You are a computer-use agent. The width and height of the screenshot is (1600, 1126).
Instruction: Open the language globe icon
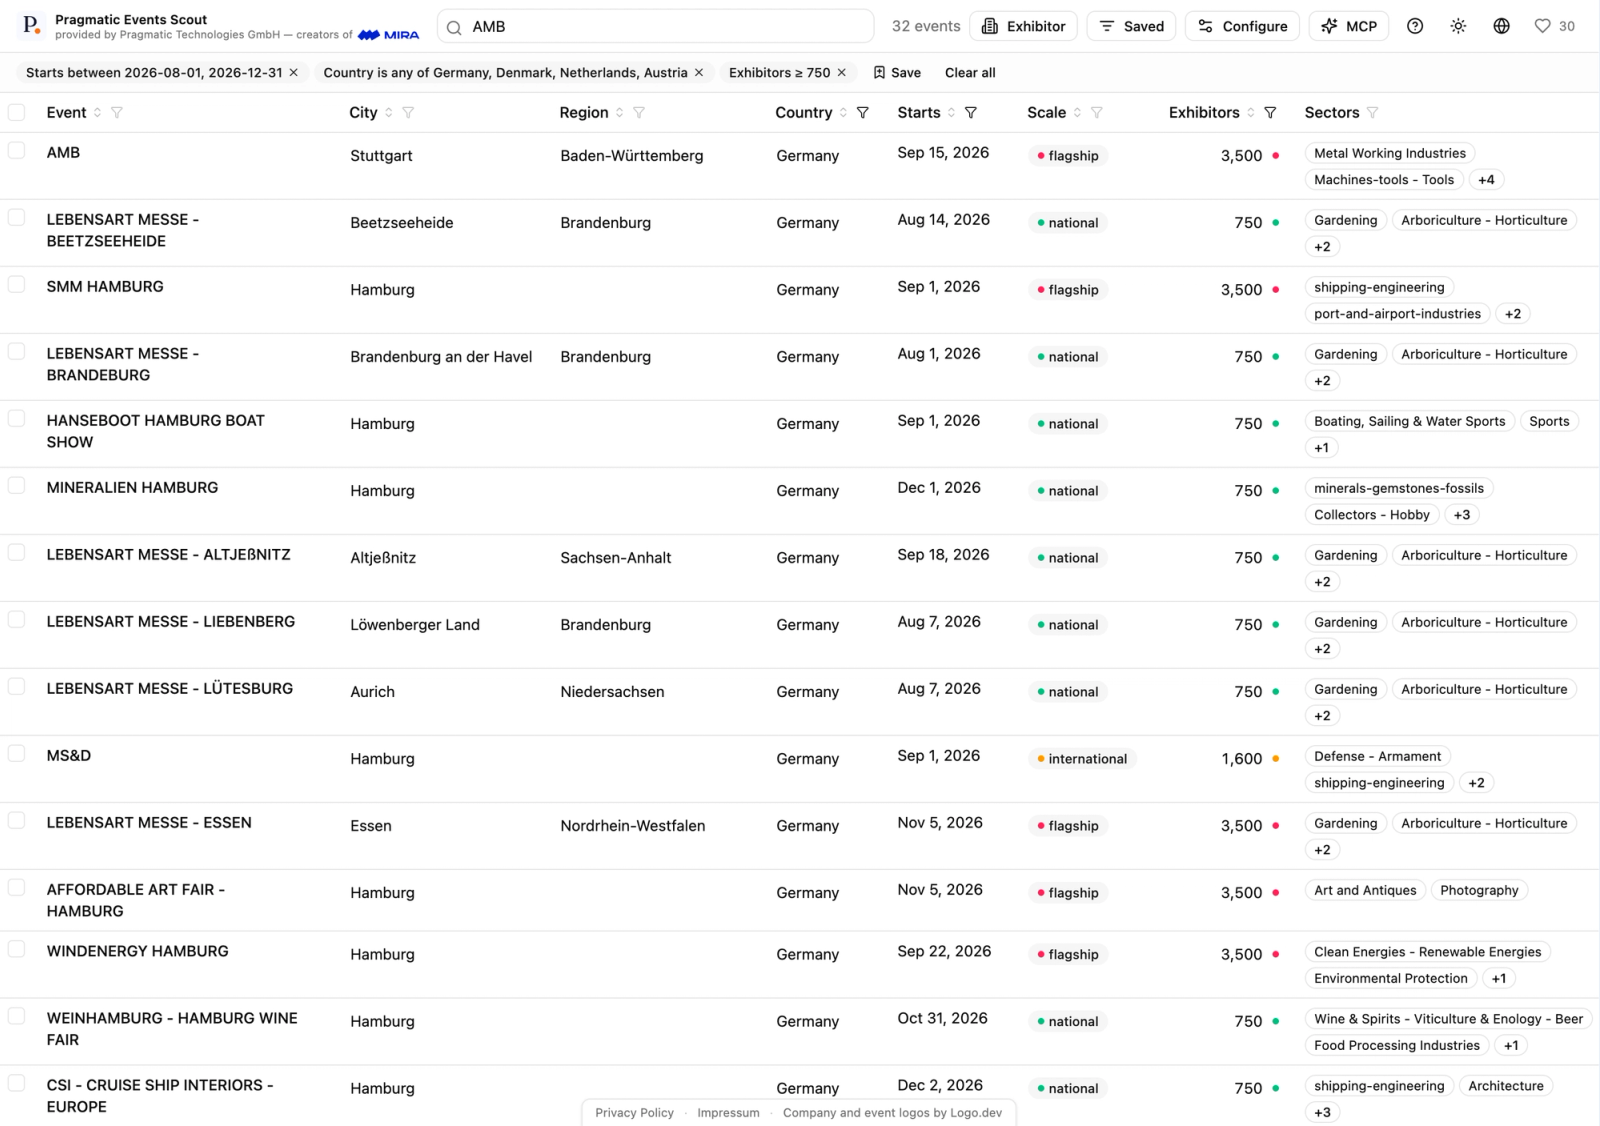tap(1501, 26)
